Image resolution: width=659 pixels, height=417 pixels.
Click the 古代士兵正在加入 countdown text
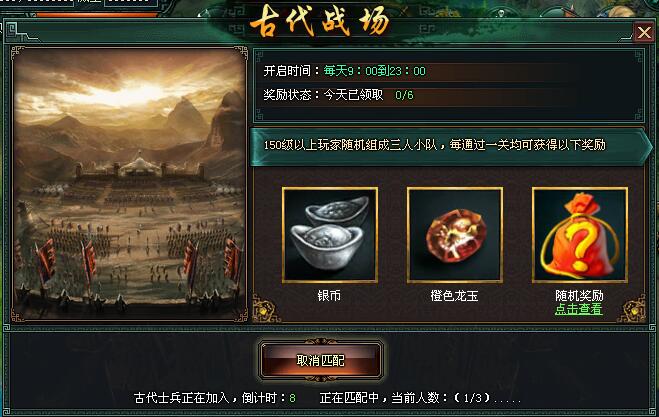pos(214,398)
